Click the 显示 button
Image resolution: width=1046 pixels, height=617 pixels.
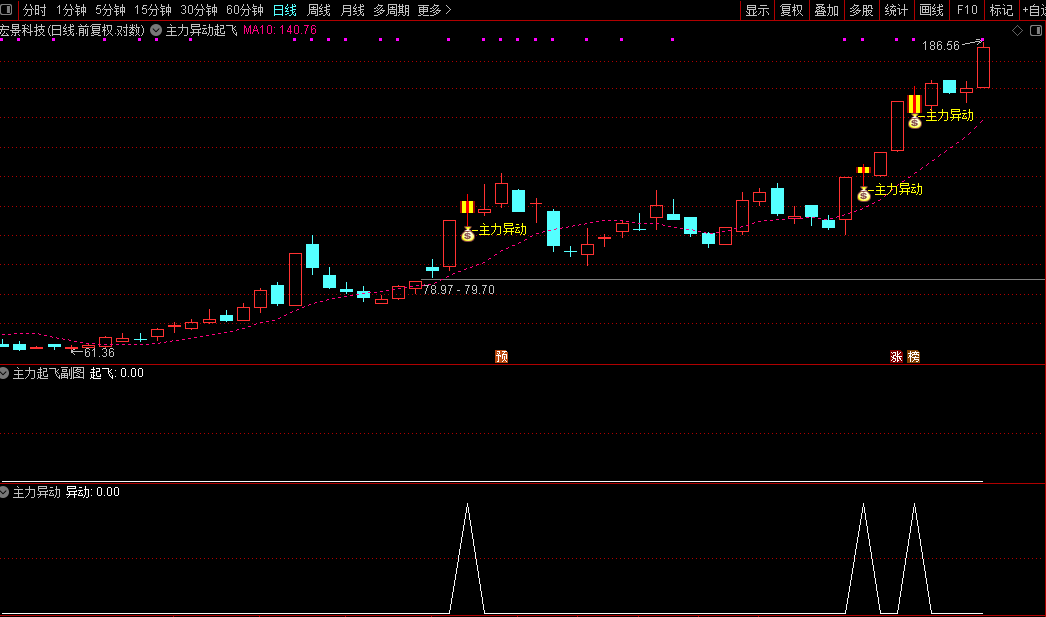click(x=757, y=10)
